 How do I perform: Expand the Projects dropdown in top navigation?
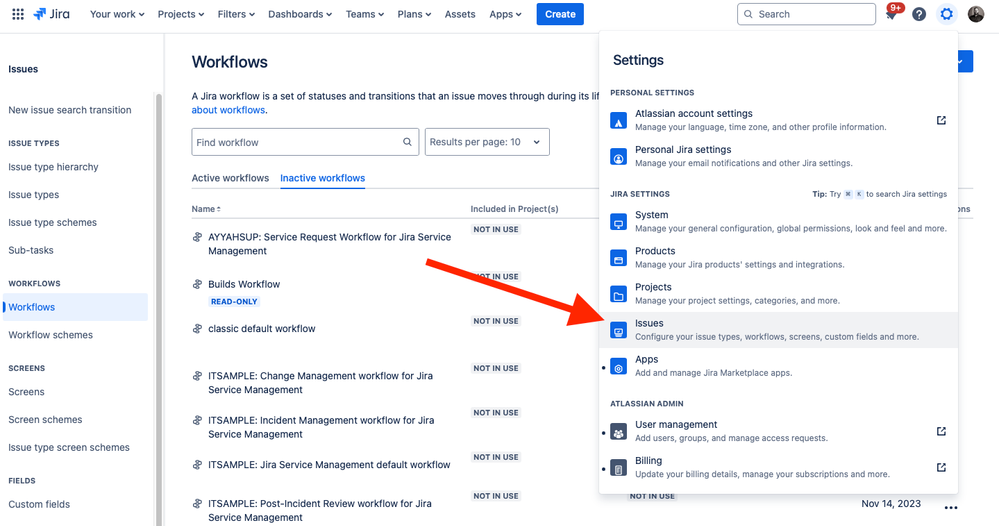(x=181, y=14)
